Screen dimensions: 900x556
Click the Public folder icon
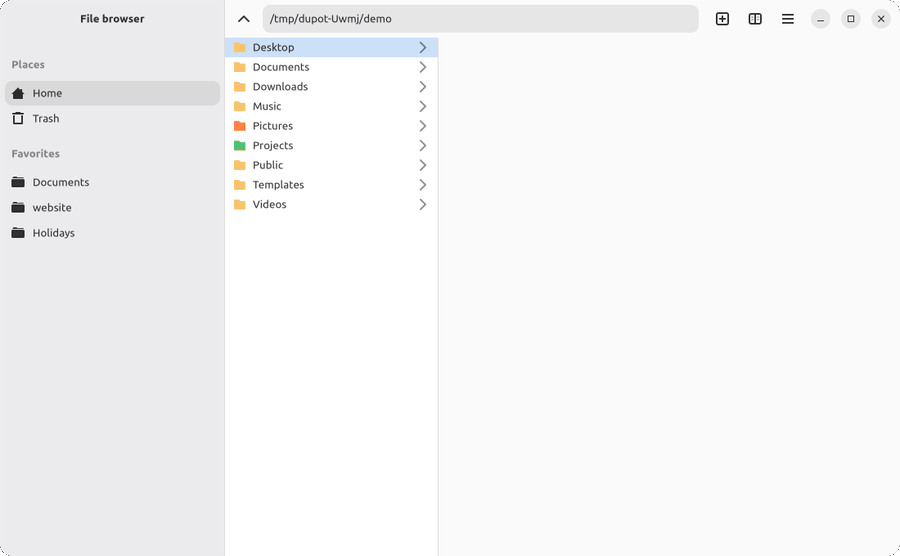pos(240,165)
